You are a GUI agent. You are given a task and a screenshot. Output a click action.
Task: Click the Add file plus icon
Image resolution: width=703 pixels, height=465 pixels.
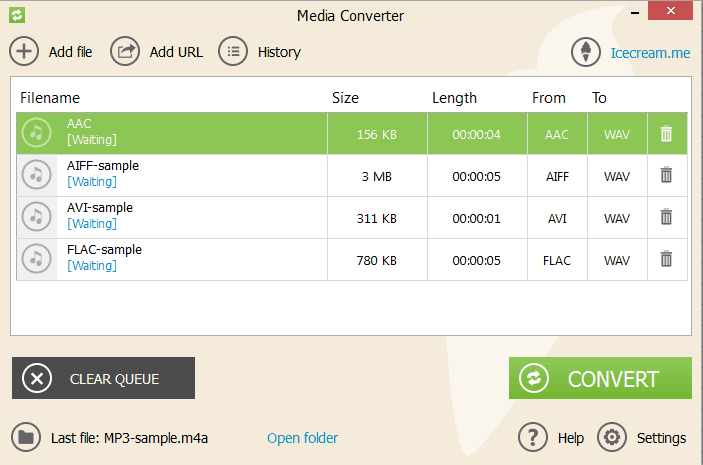click(24, 52)
